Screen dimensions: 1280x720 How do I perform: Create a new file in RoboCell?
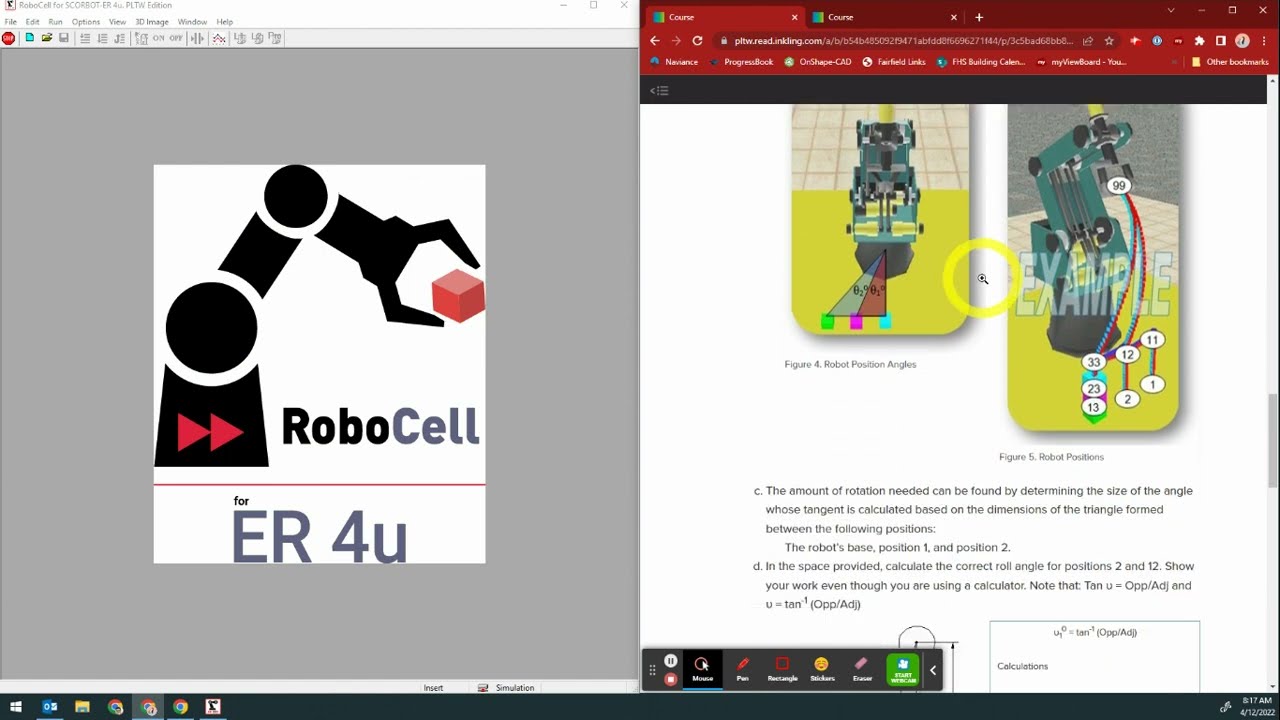[x=30, y=38]
